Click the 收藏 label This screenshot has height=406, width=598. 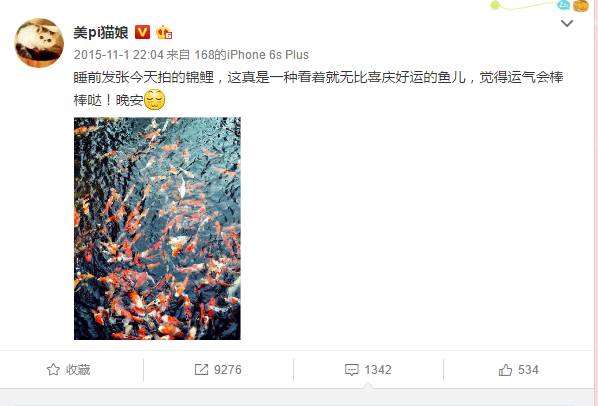(78, 369)
